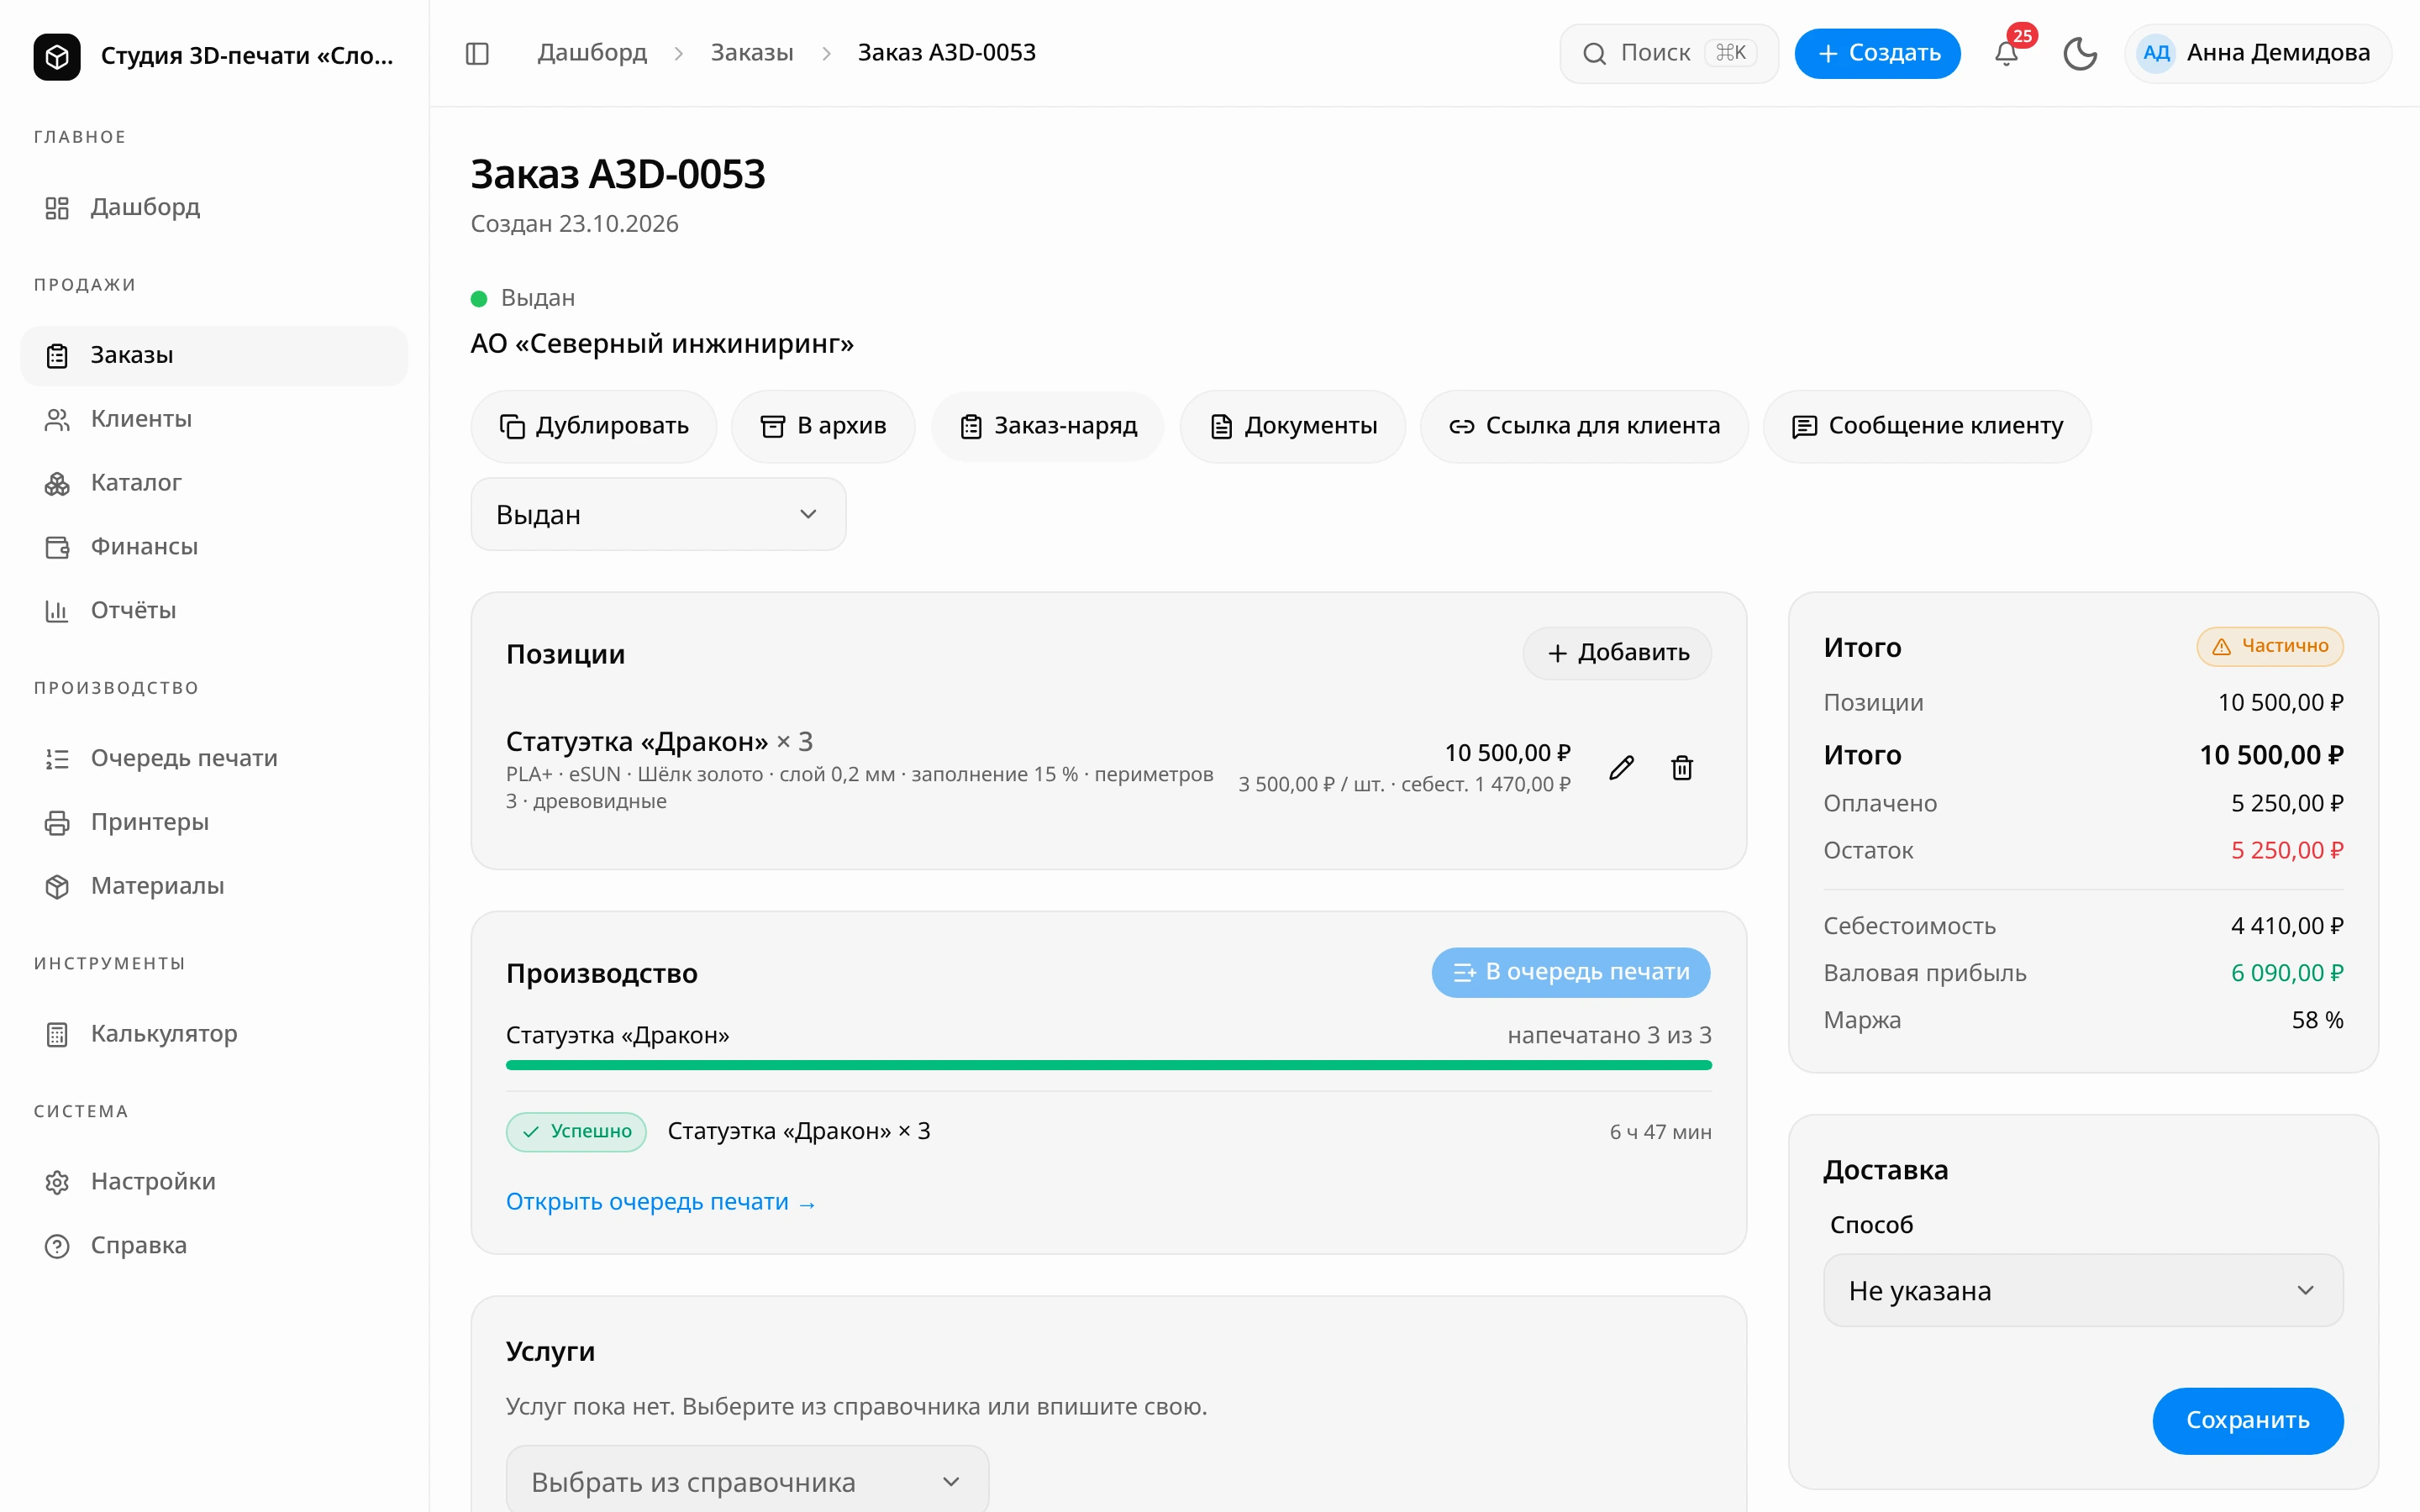Expand the Выдан status dropdown
The width and height of the screenshot is (2420, 1512).
click(658, 514)
